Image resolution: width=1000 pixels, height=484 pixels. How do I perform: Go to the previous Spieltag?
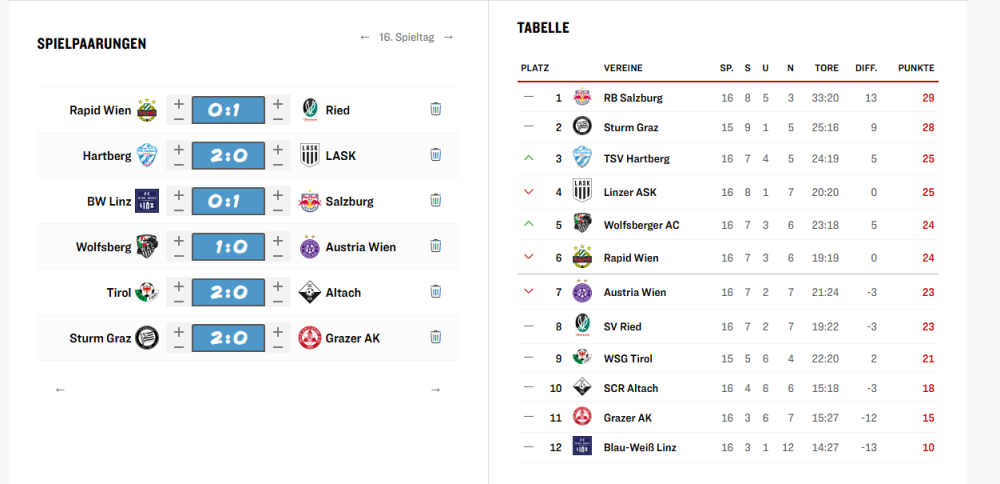click(365, 37)
